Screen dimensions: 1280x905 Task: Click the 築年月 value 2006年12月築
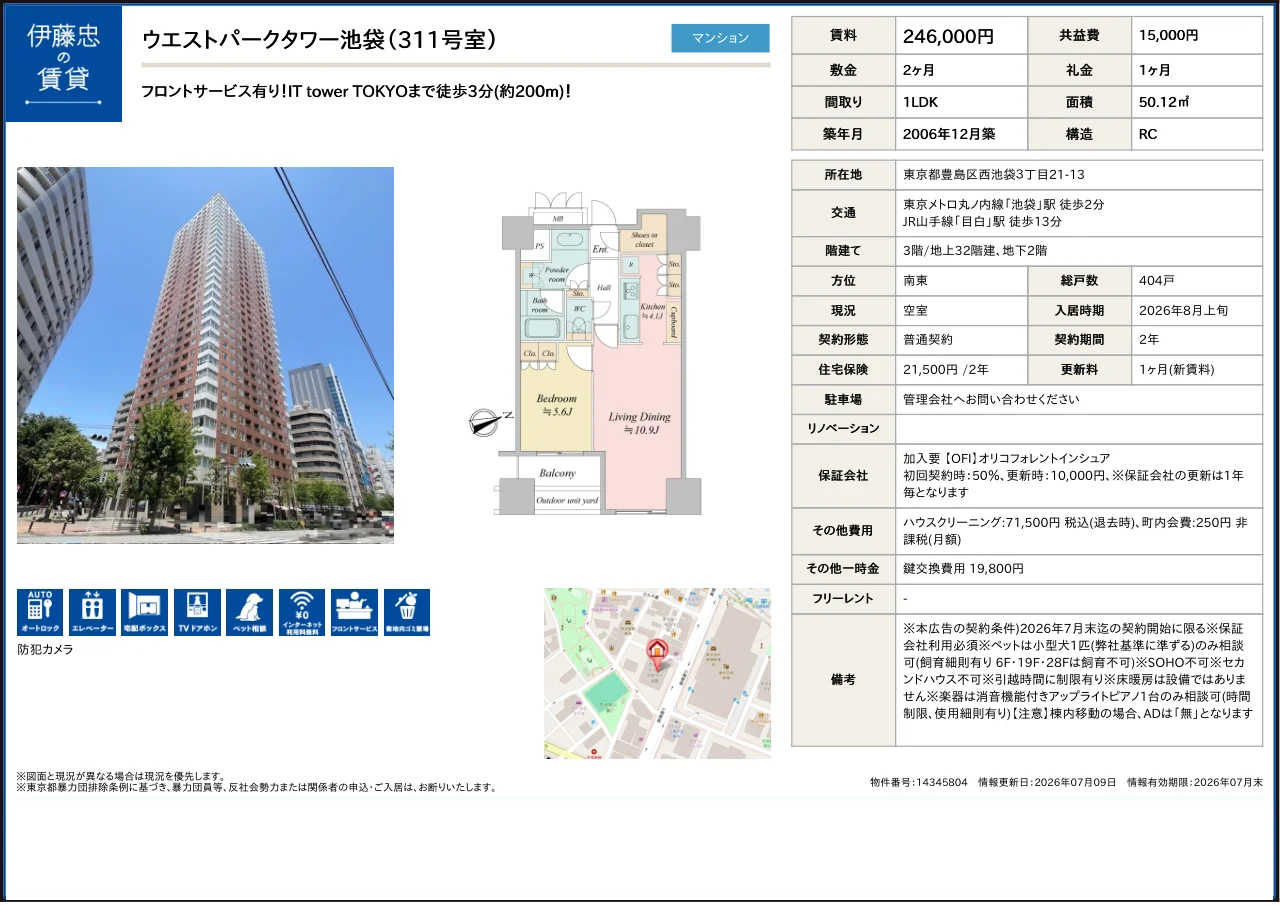coord(949,134)
